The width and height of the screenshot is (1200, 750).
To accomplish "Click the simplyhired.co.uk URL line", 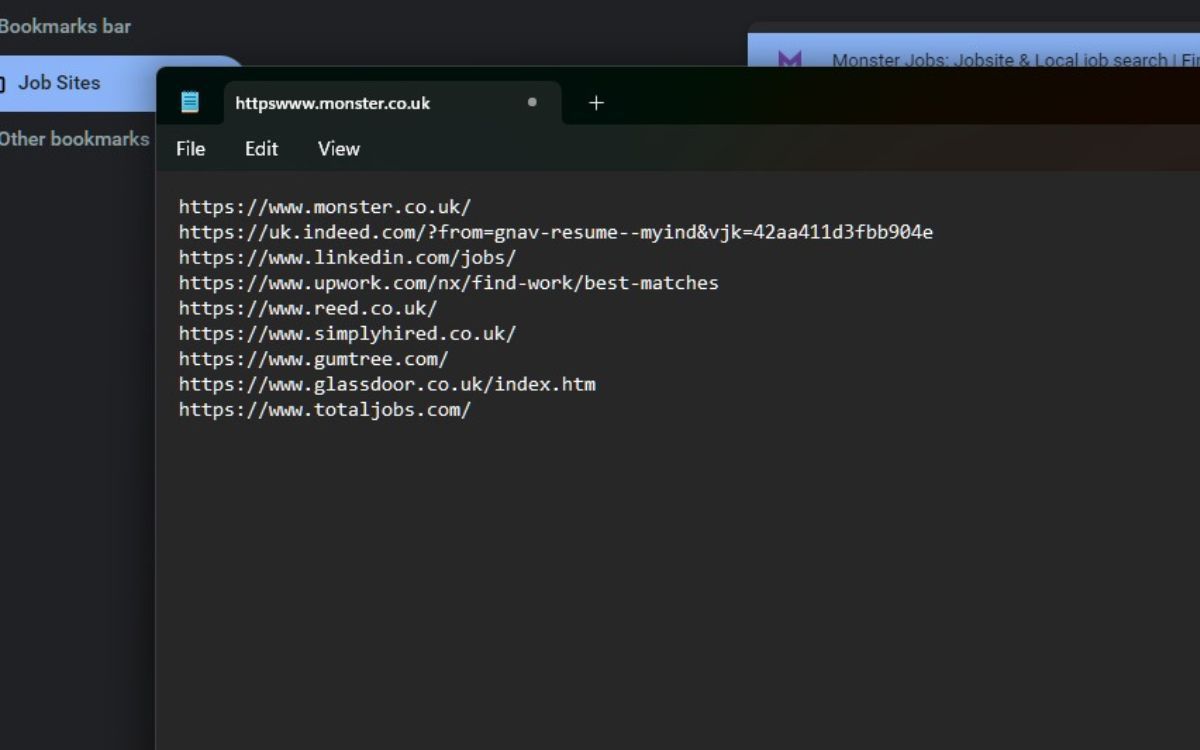I will [x=347, y=333].
